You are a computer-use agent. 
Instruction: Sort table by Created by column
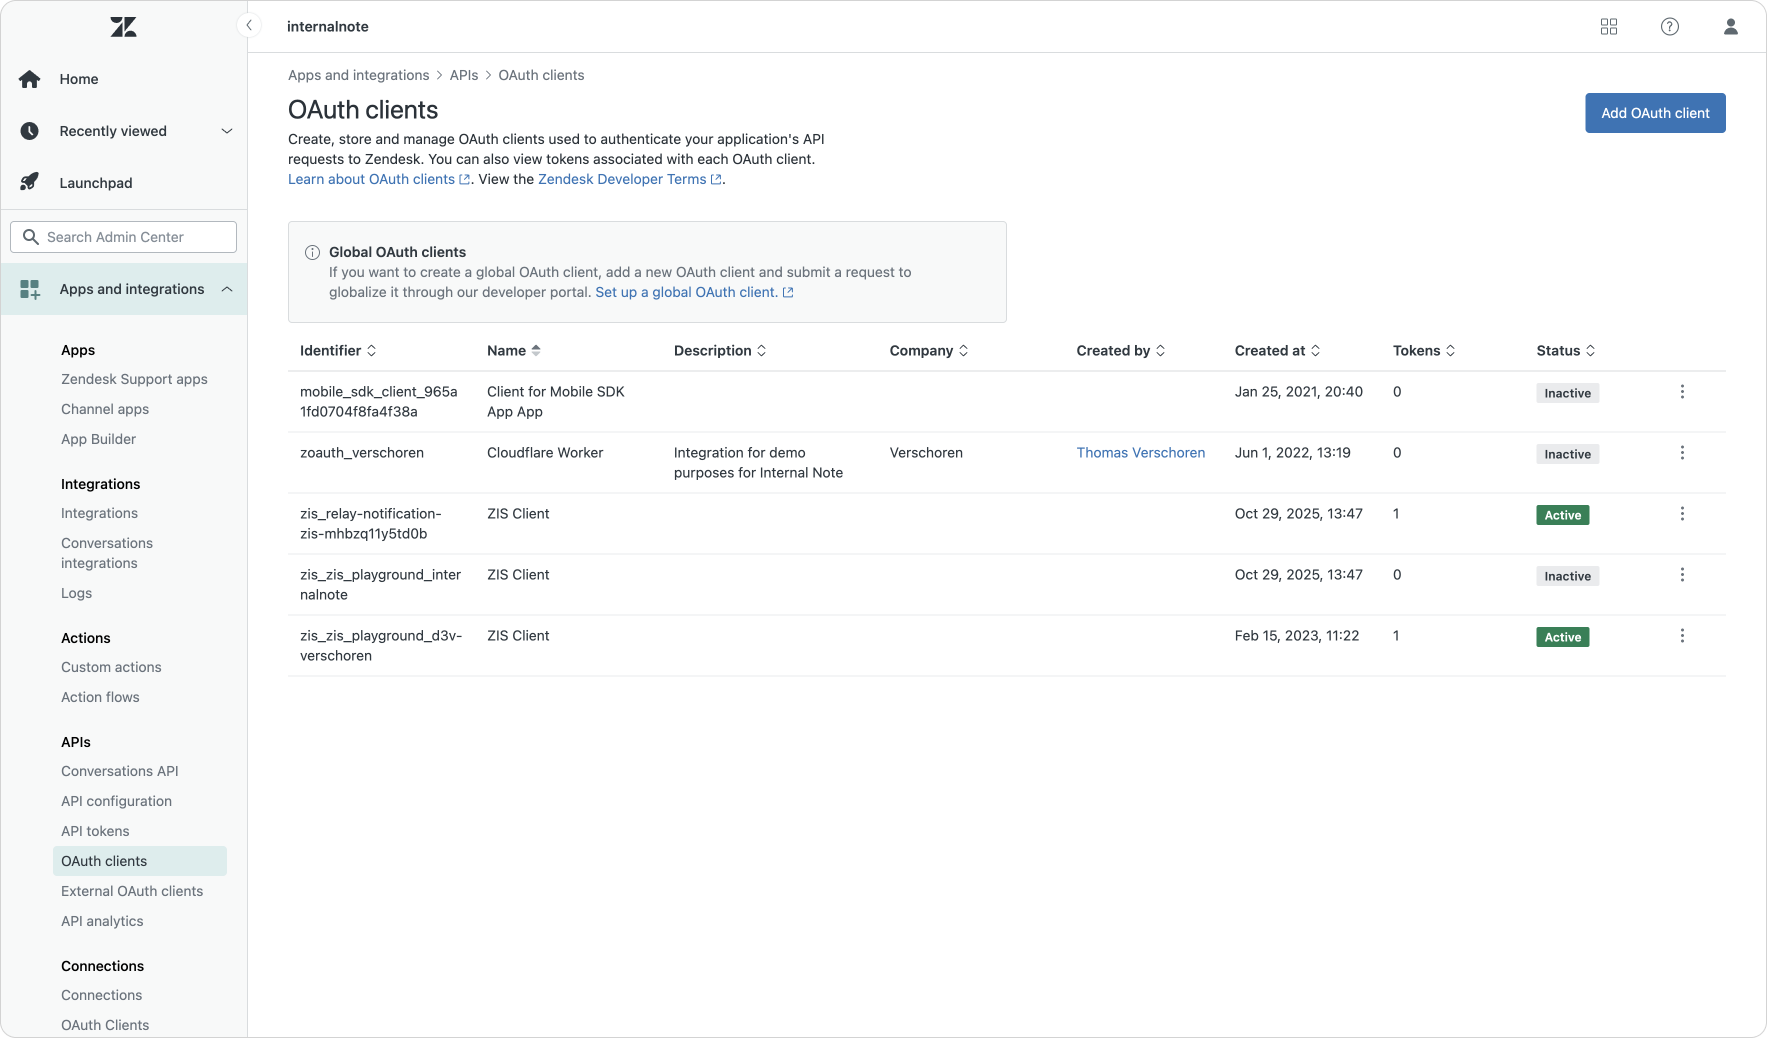(x=1121, y=351)
